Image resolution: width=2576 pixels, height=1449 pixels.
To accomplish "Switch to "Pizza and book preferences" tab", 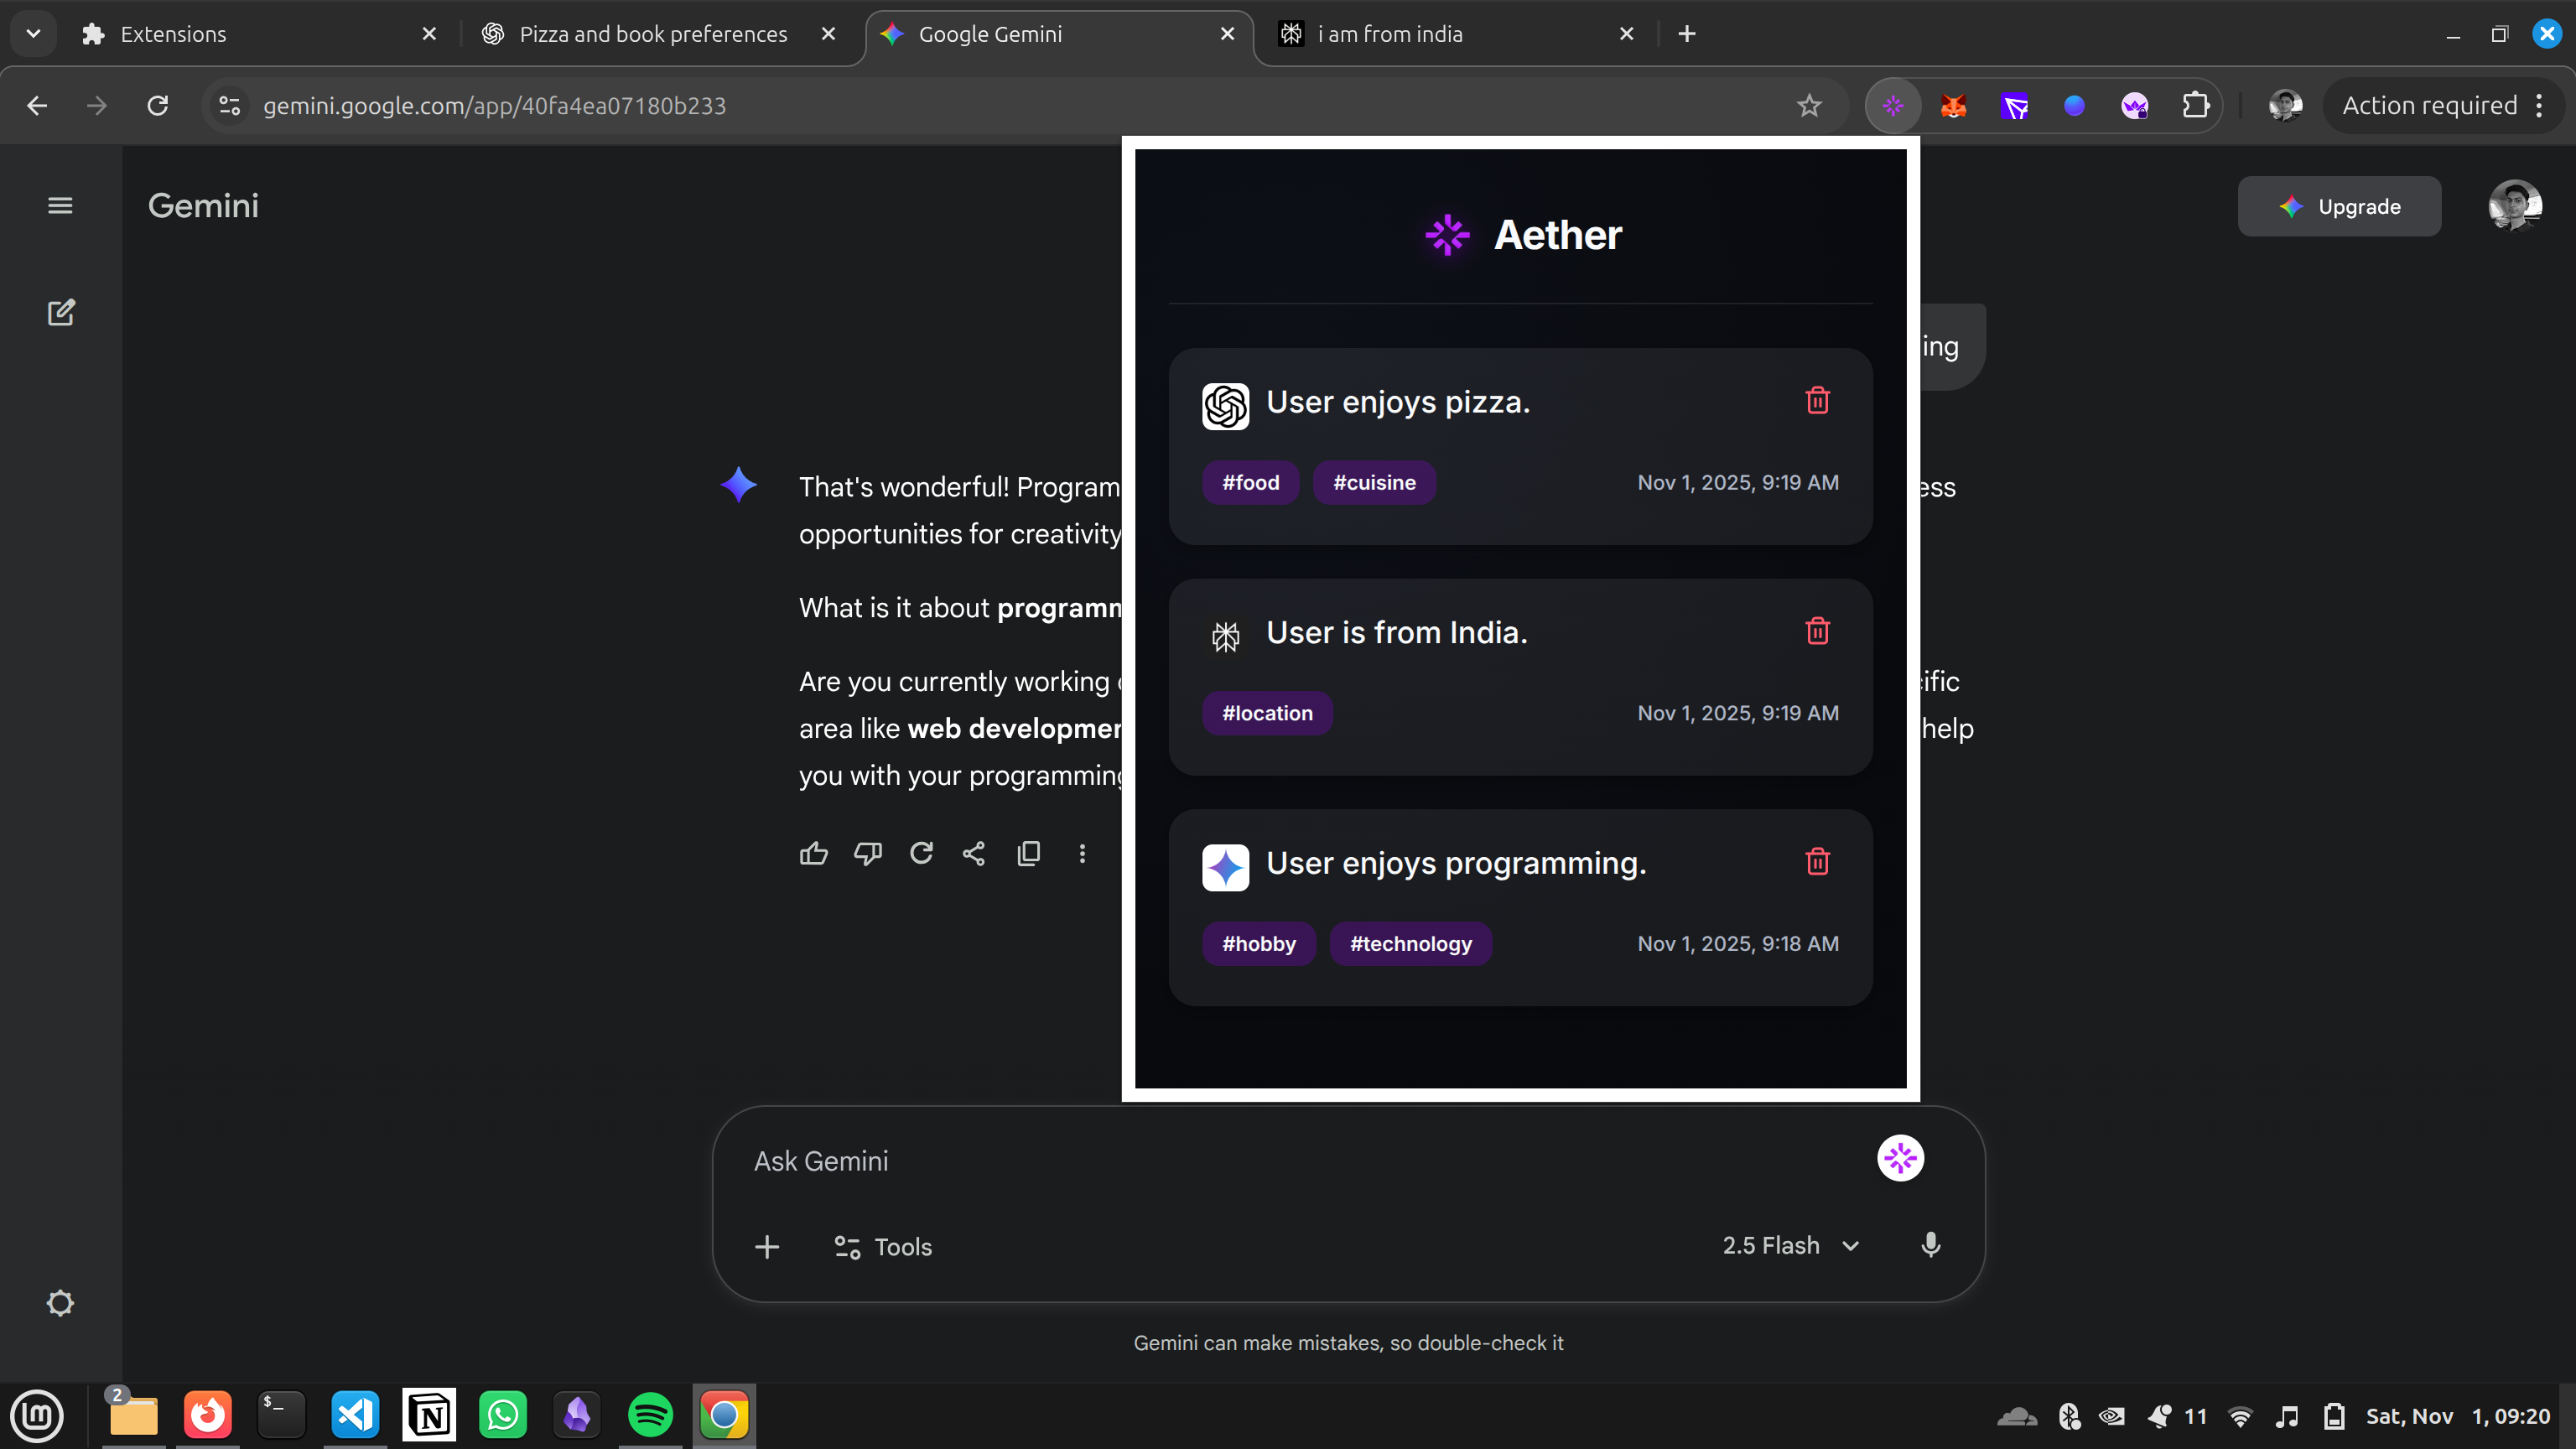I will 653,34.
